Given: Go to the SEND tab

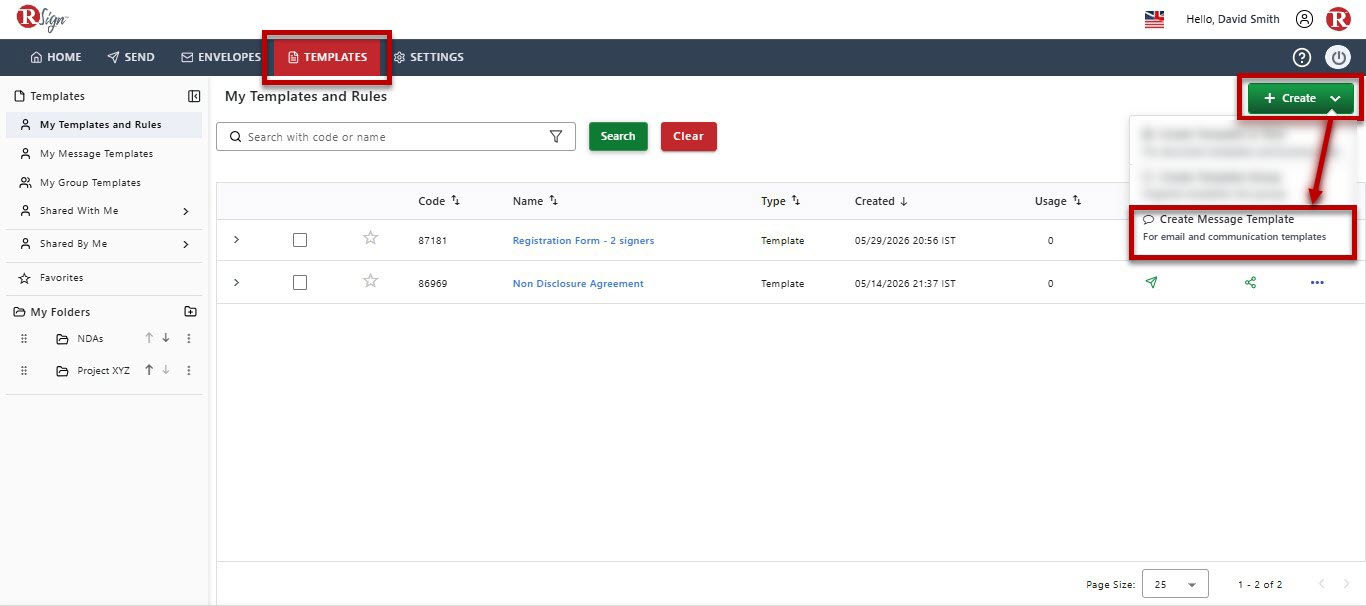Looking at the screenshot, I should tap(131, 57).
